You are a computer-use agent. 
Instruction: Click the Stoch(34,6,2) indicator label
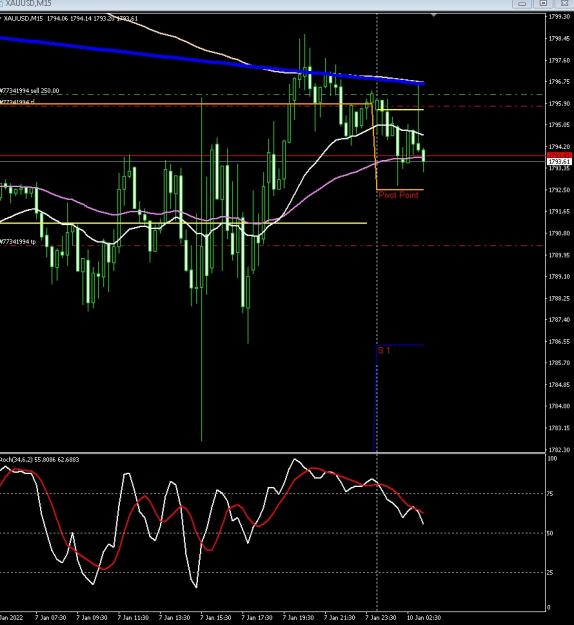point(39,460)
